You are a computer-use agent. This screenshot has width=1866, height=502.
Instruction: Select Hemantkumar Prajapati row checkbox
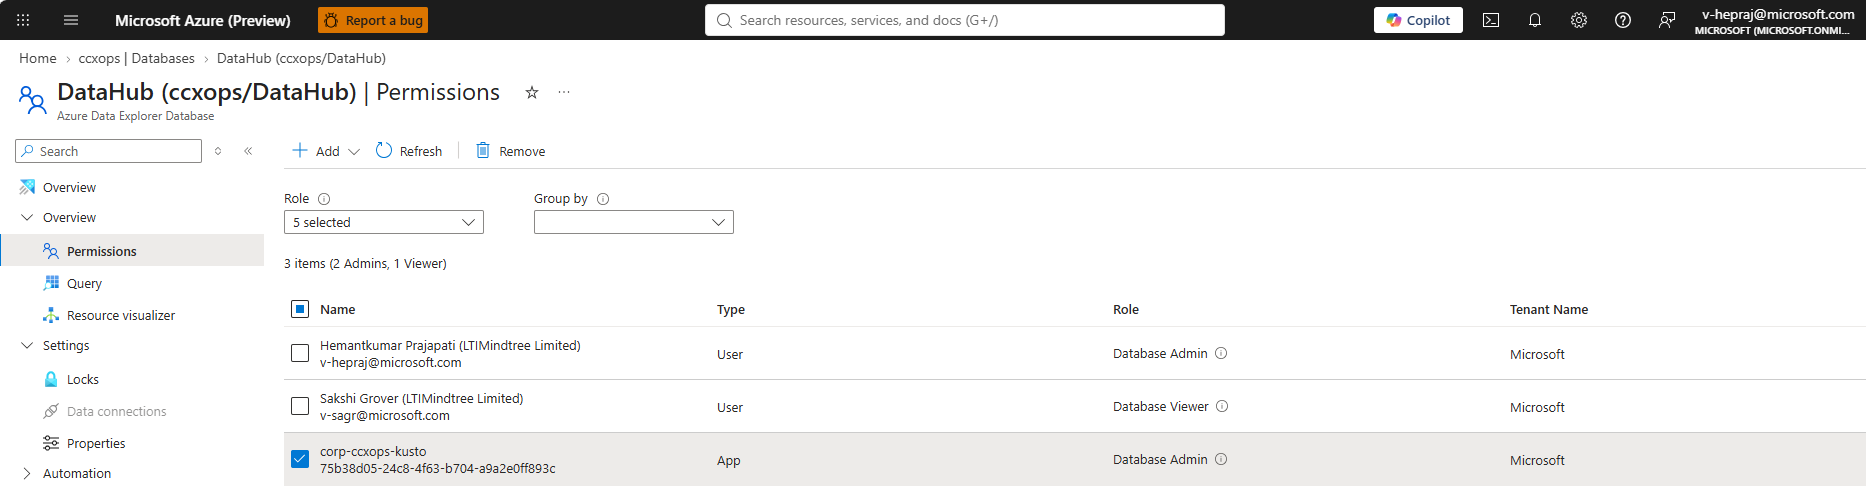(300, 353)
